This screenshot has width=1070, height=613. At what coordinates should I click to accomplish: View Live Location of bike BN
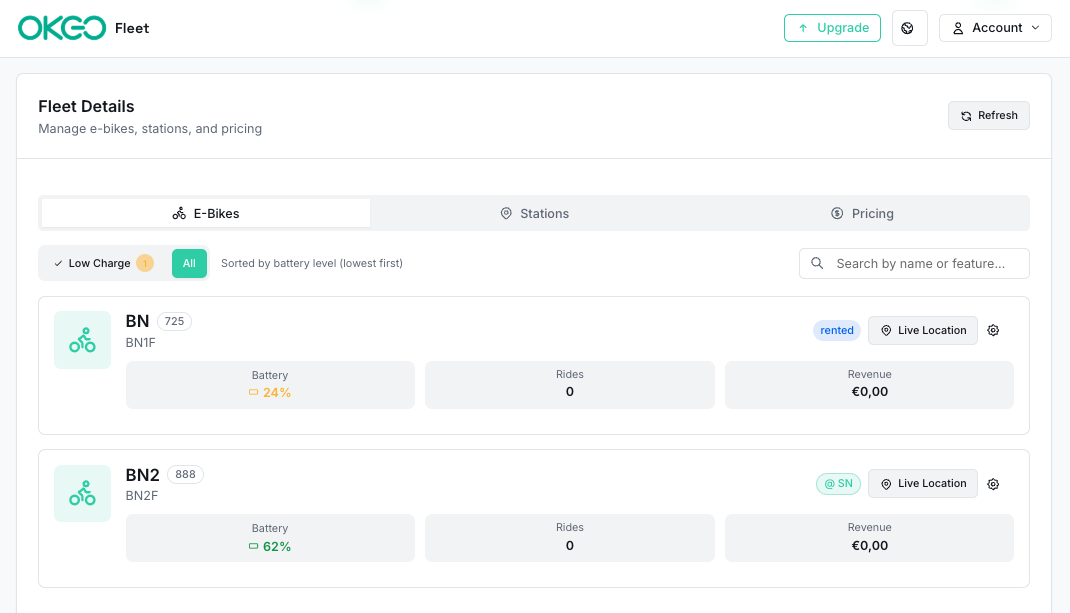coord(922,330)
